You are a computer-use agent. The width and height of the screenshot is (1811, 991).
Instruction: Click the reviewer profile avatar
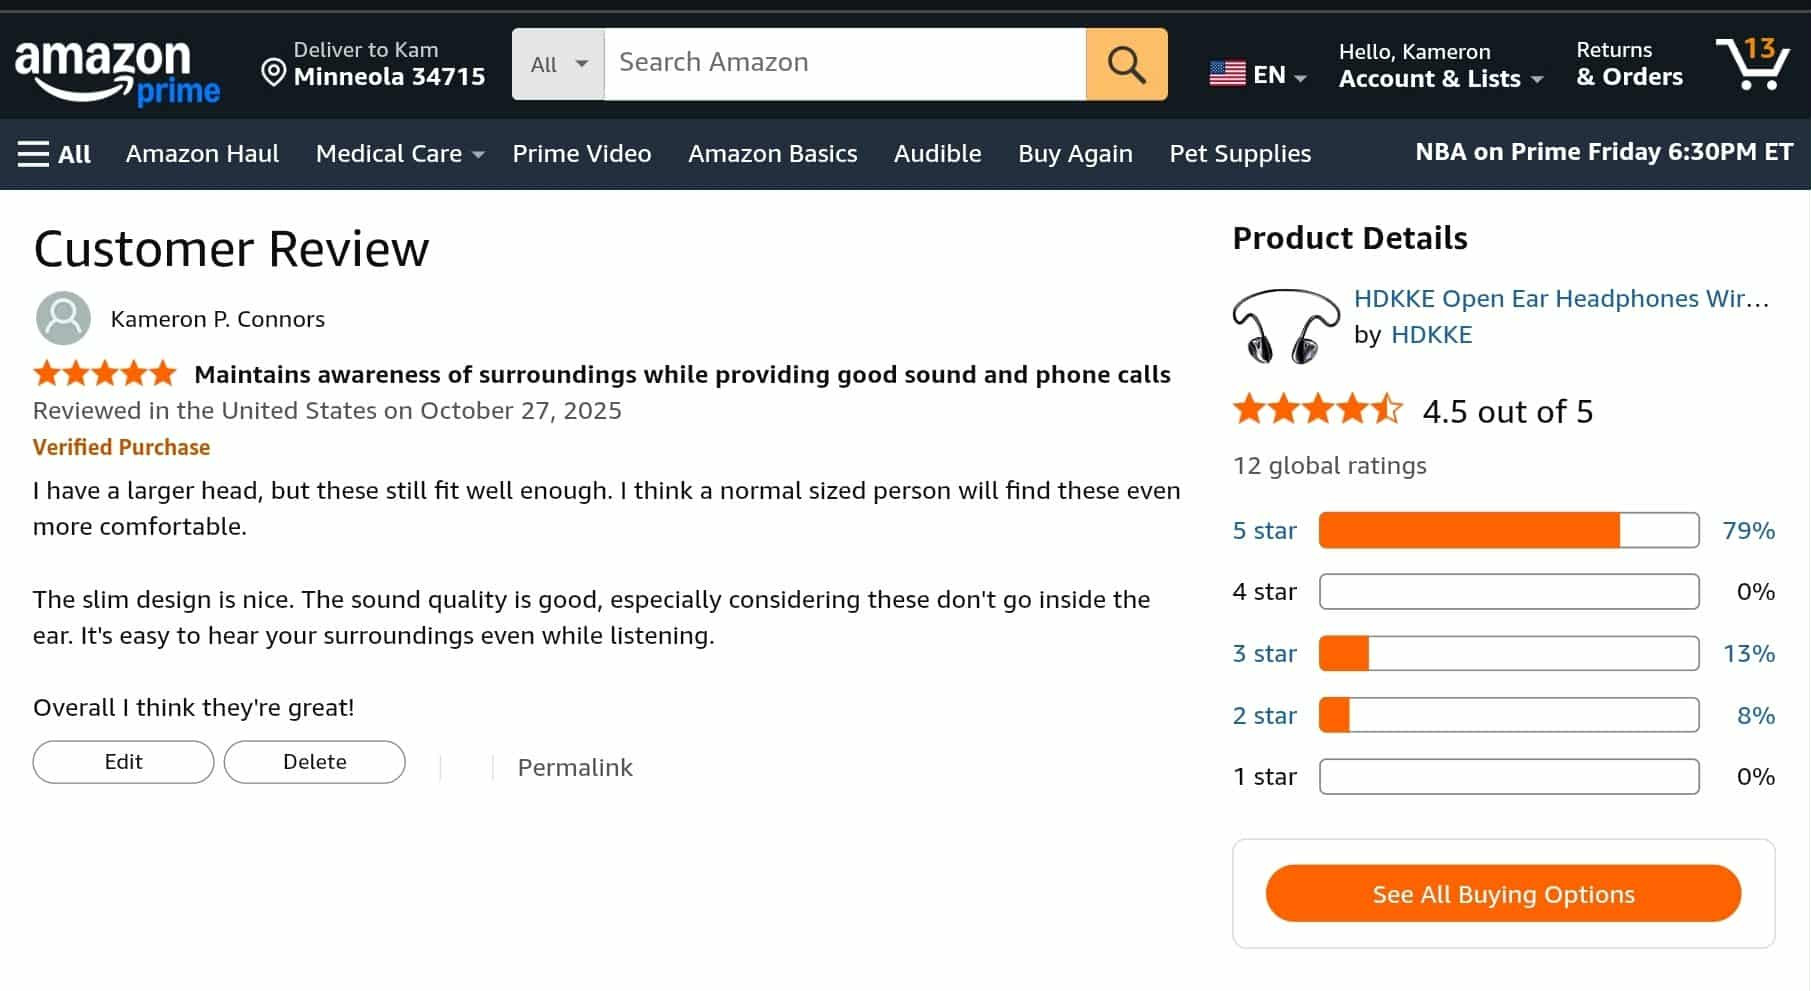coord(63,318)
